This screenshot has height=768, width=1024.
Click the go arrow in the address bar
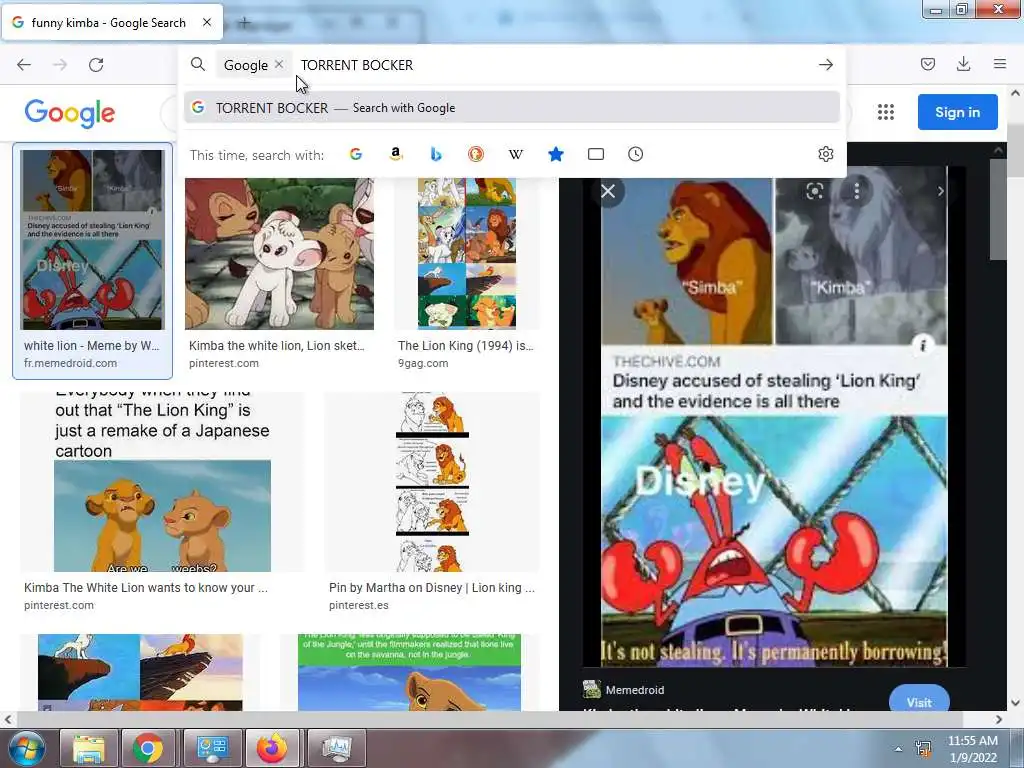825,65
